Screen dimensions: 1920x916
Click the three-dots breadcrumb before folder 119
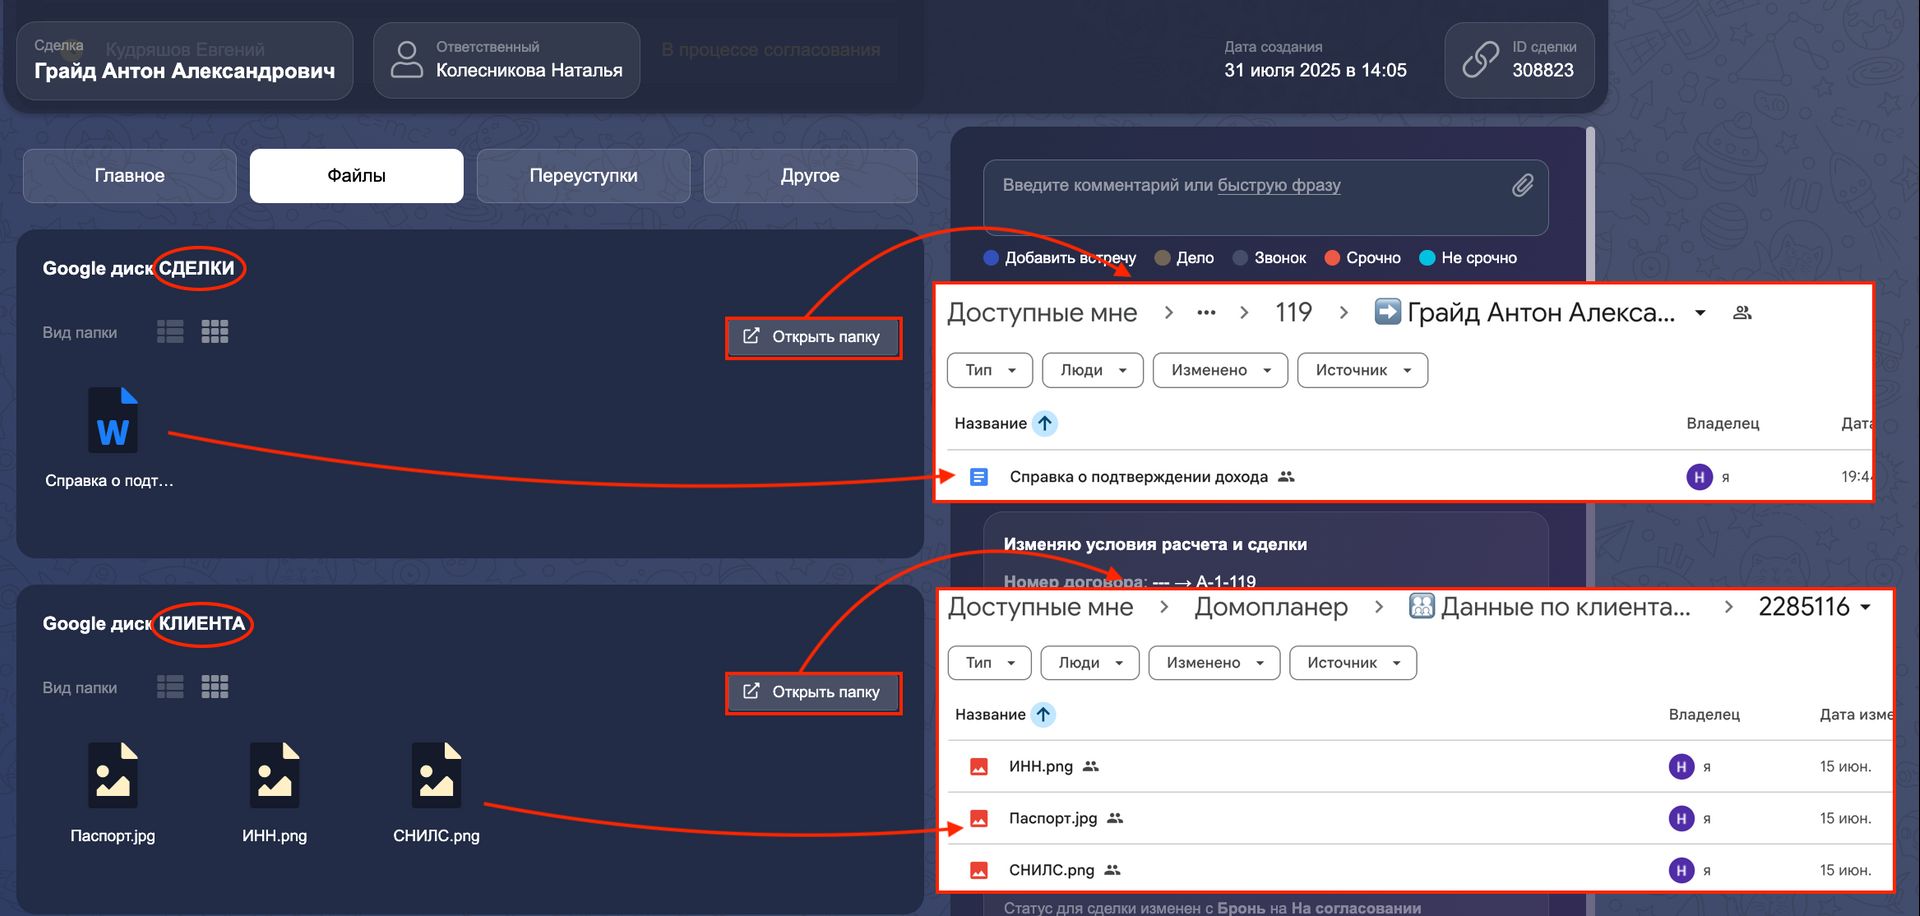pyautogui.click(x=1206, y=313)
